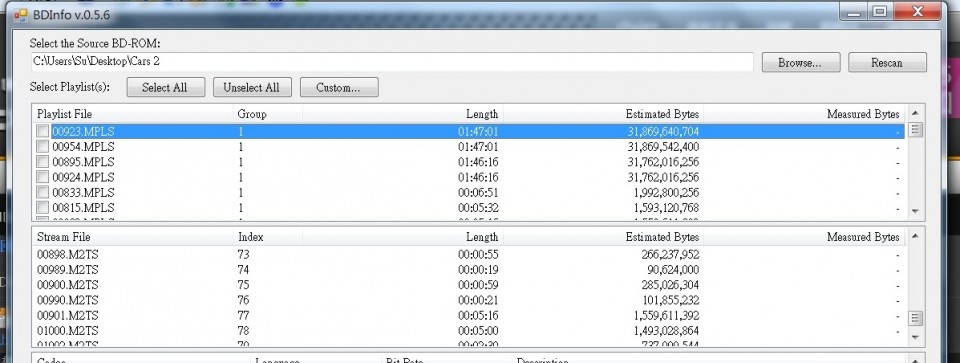Click the stream list scrollbar thumb
The height and width of the screenshot is (363, 960).
pos(915,318)
